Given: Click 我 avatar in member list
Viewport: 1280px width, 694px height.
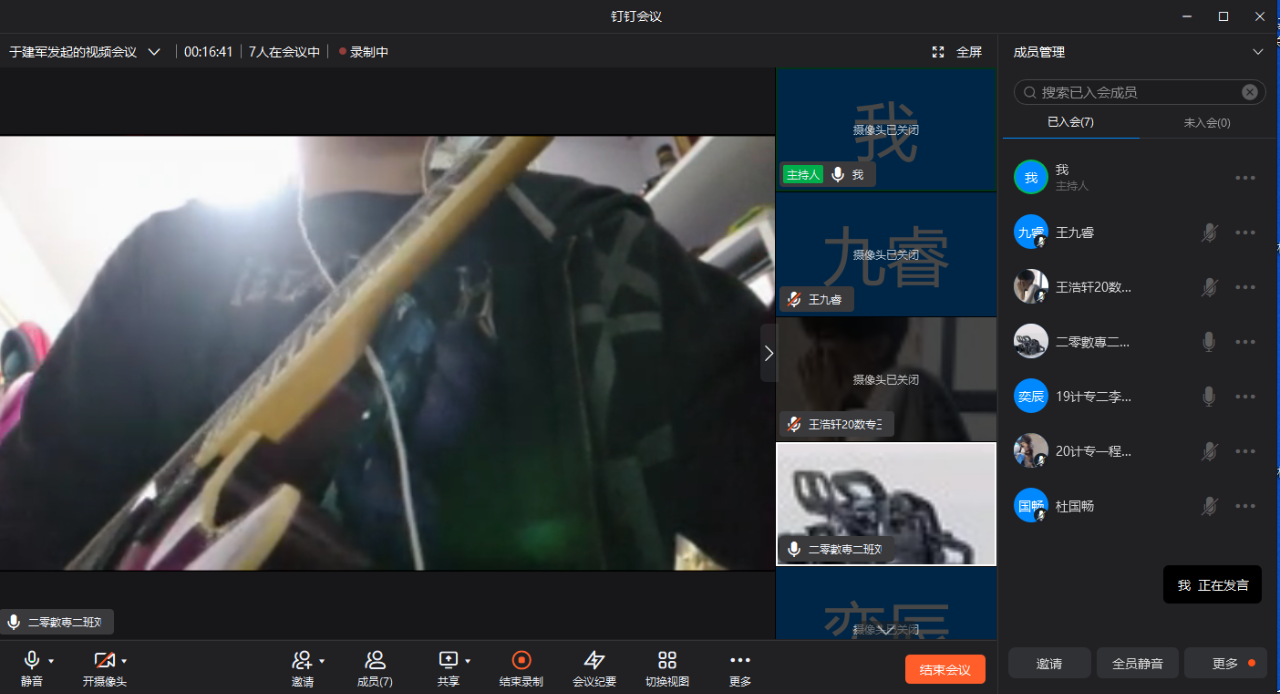Looking at the screenshot, I should 1031,177.
